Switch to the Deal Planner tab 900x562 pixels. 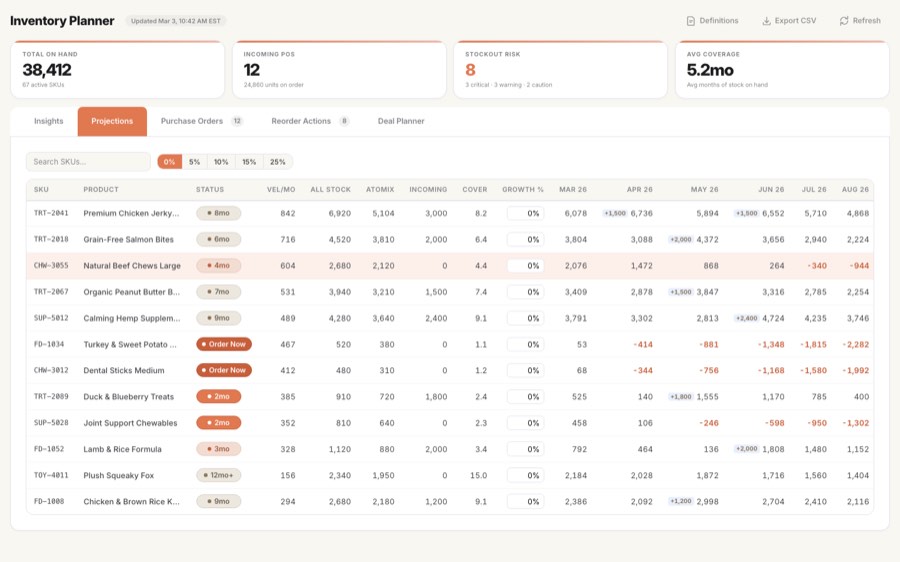pyautogui.click(x=401, y=121)
